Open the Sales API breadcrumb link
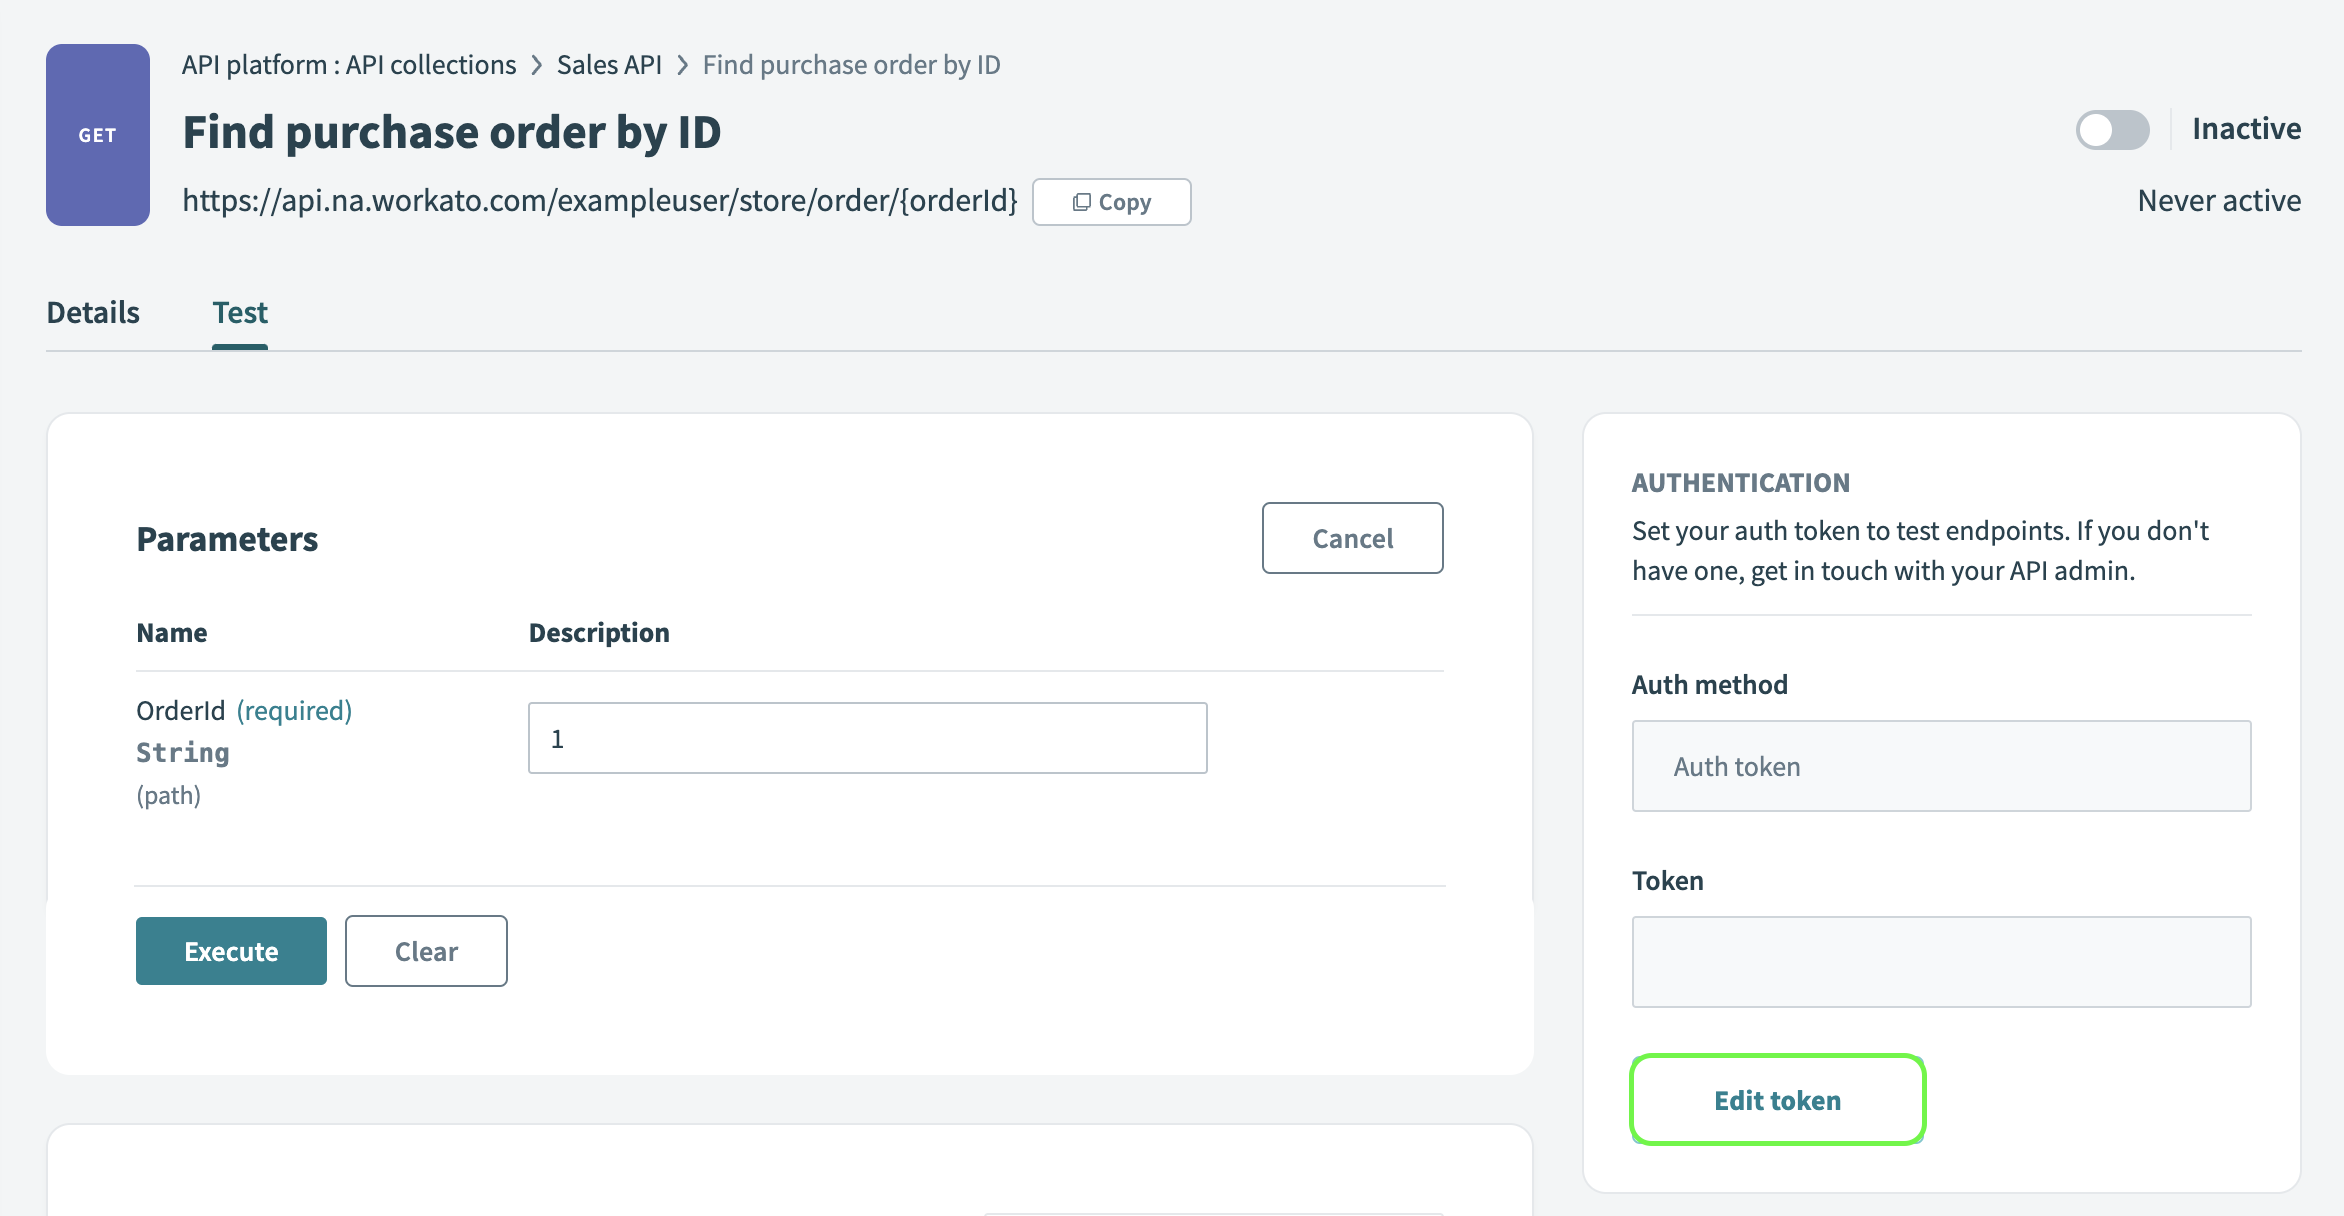Screen dimensions: 2344x1216 coord(609,65)
